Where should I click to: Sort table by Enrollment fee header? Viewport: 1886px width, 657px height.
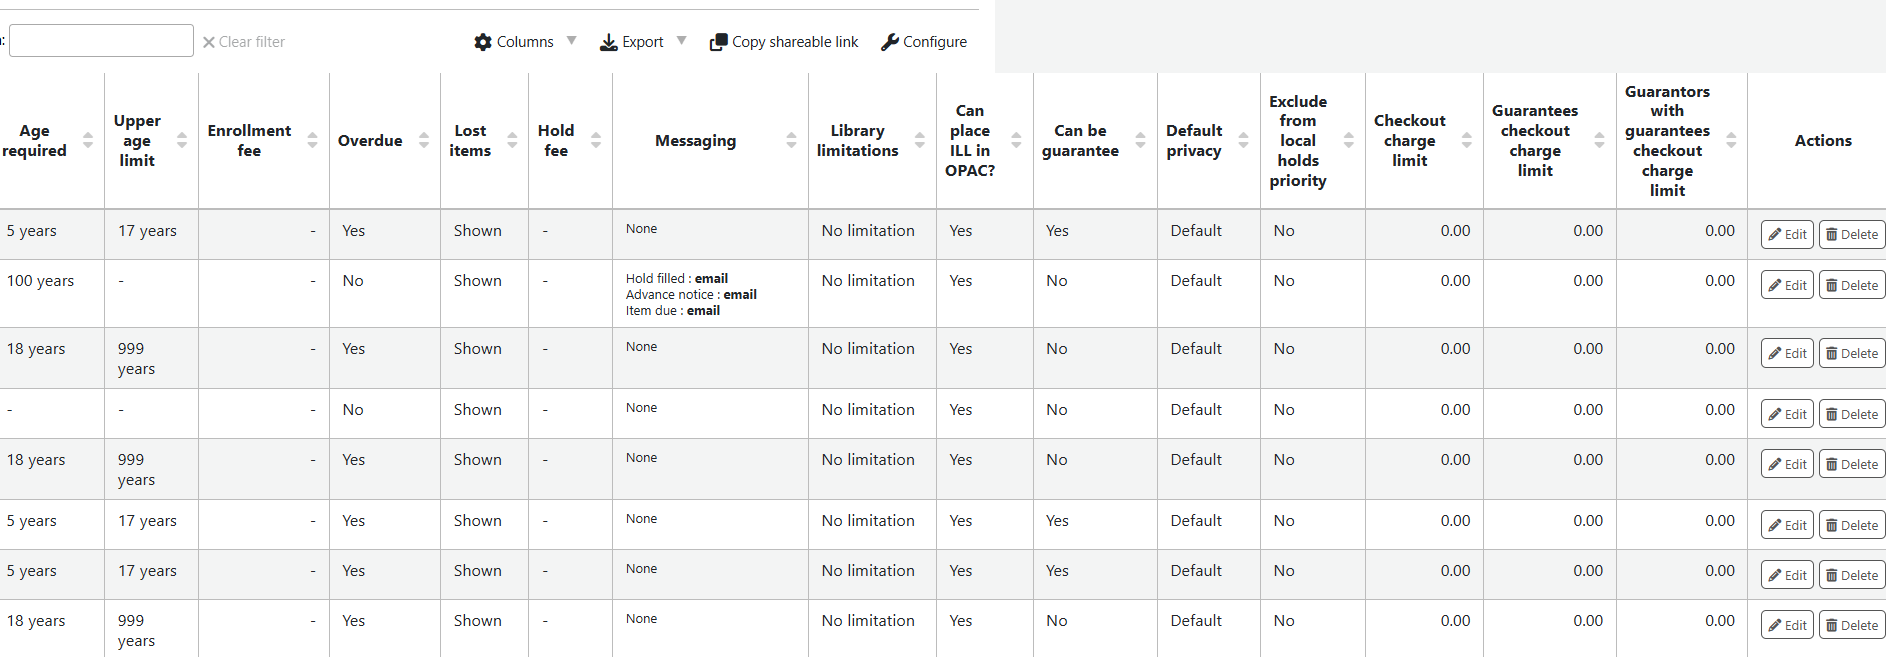click(x=249, y=141)
